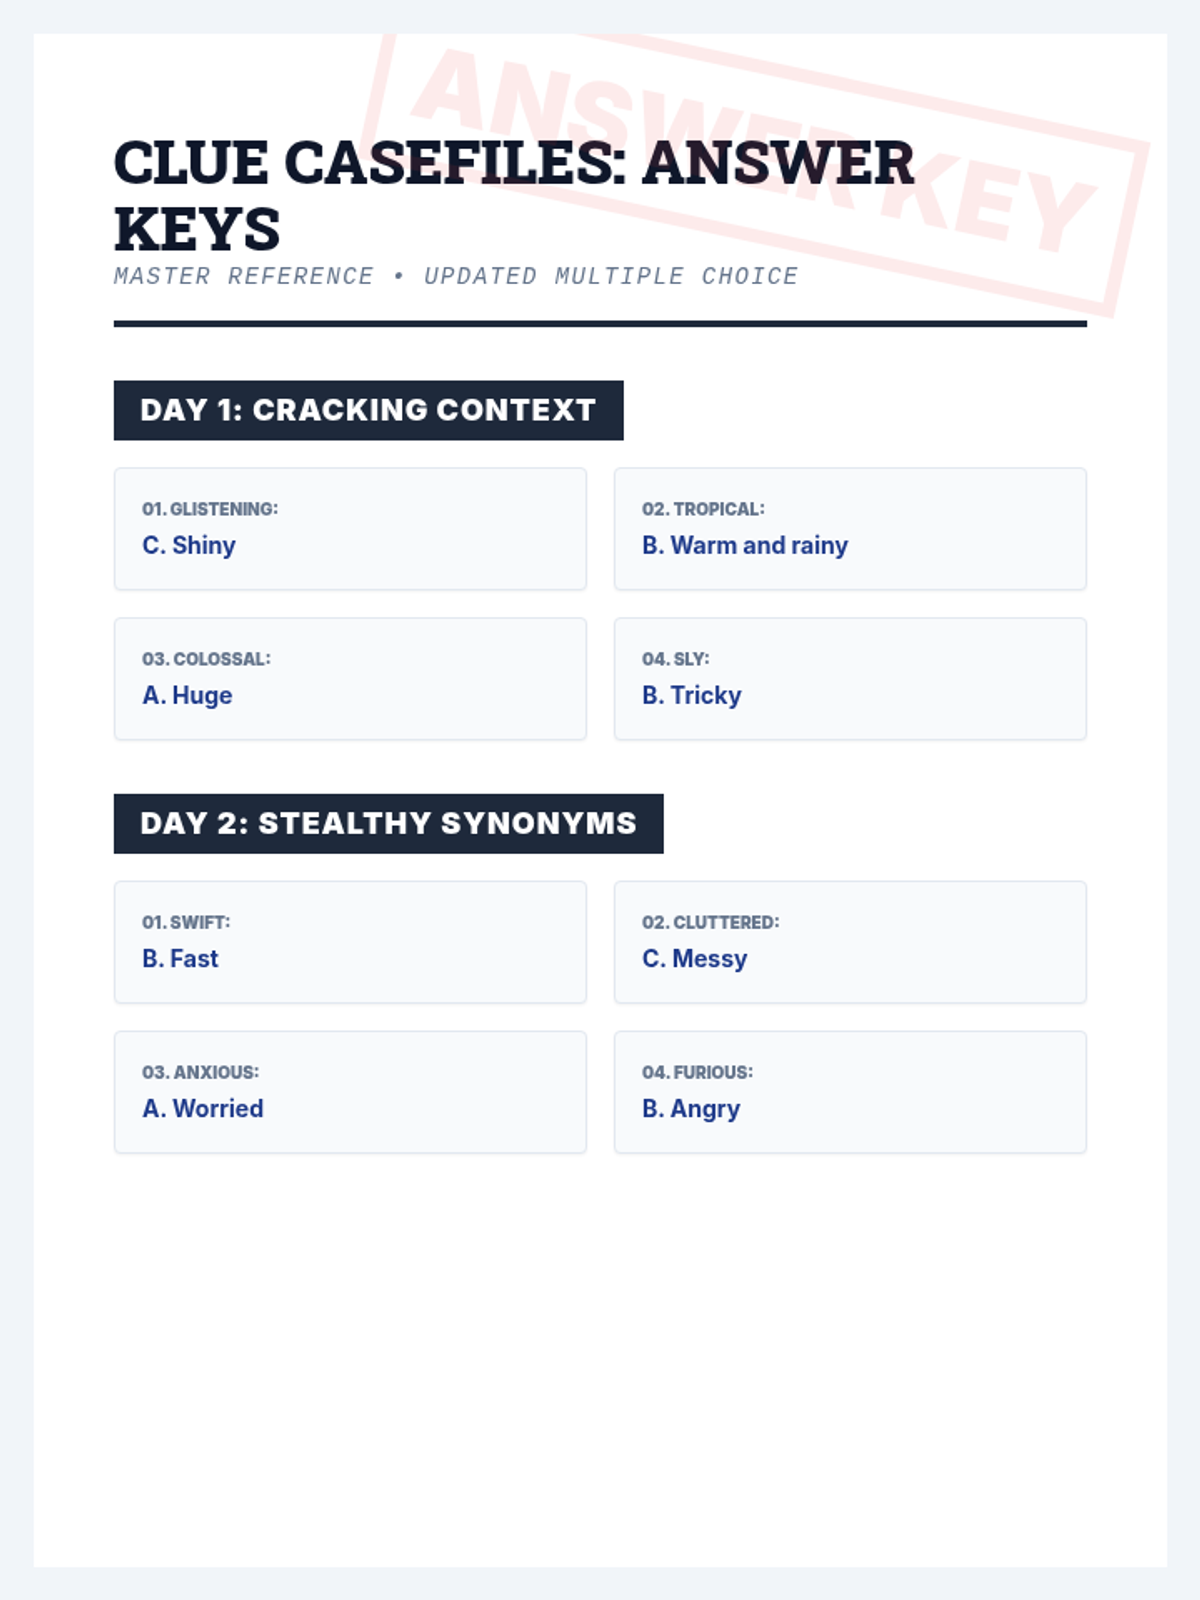Click the Clue Casefiles: Answer Keys title
The width and height of the screenshot is (1200, 1600).
(513, 195)
